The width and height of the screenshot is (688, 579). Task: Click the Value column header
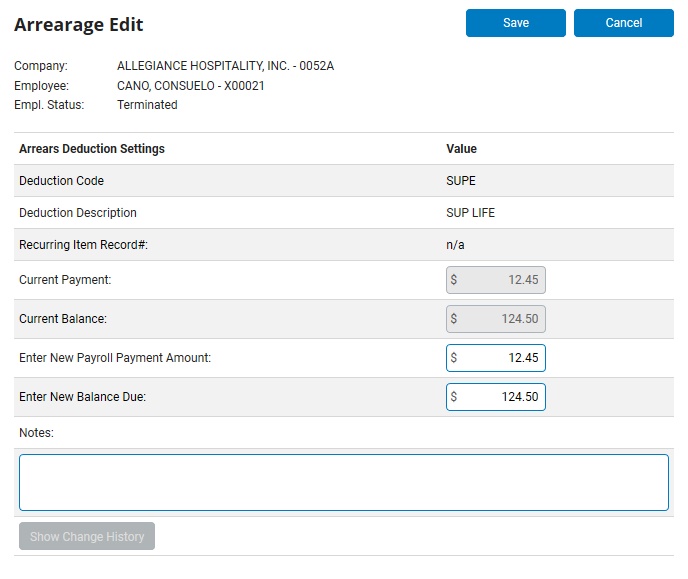click(461, 149)
